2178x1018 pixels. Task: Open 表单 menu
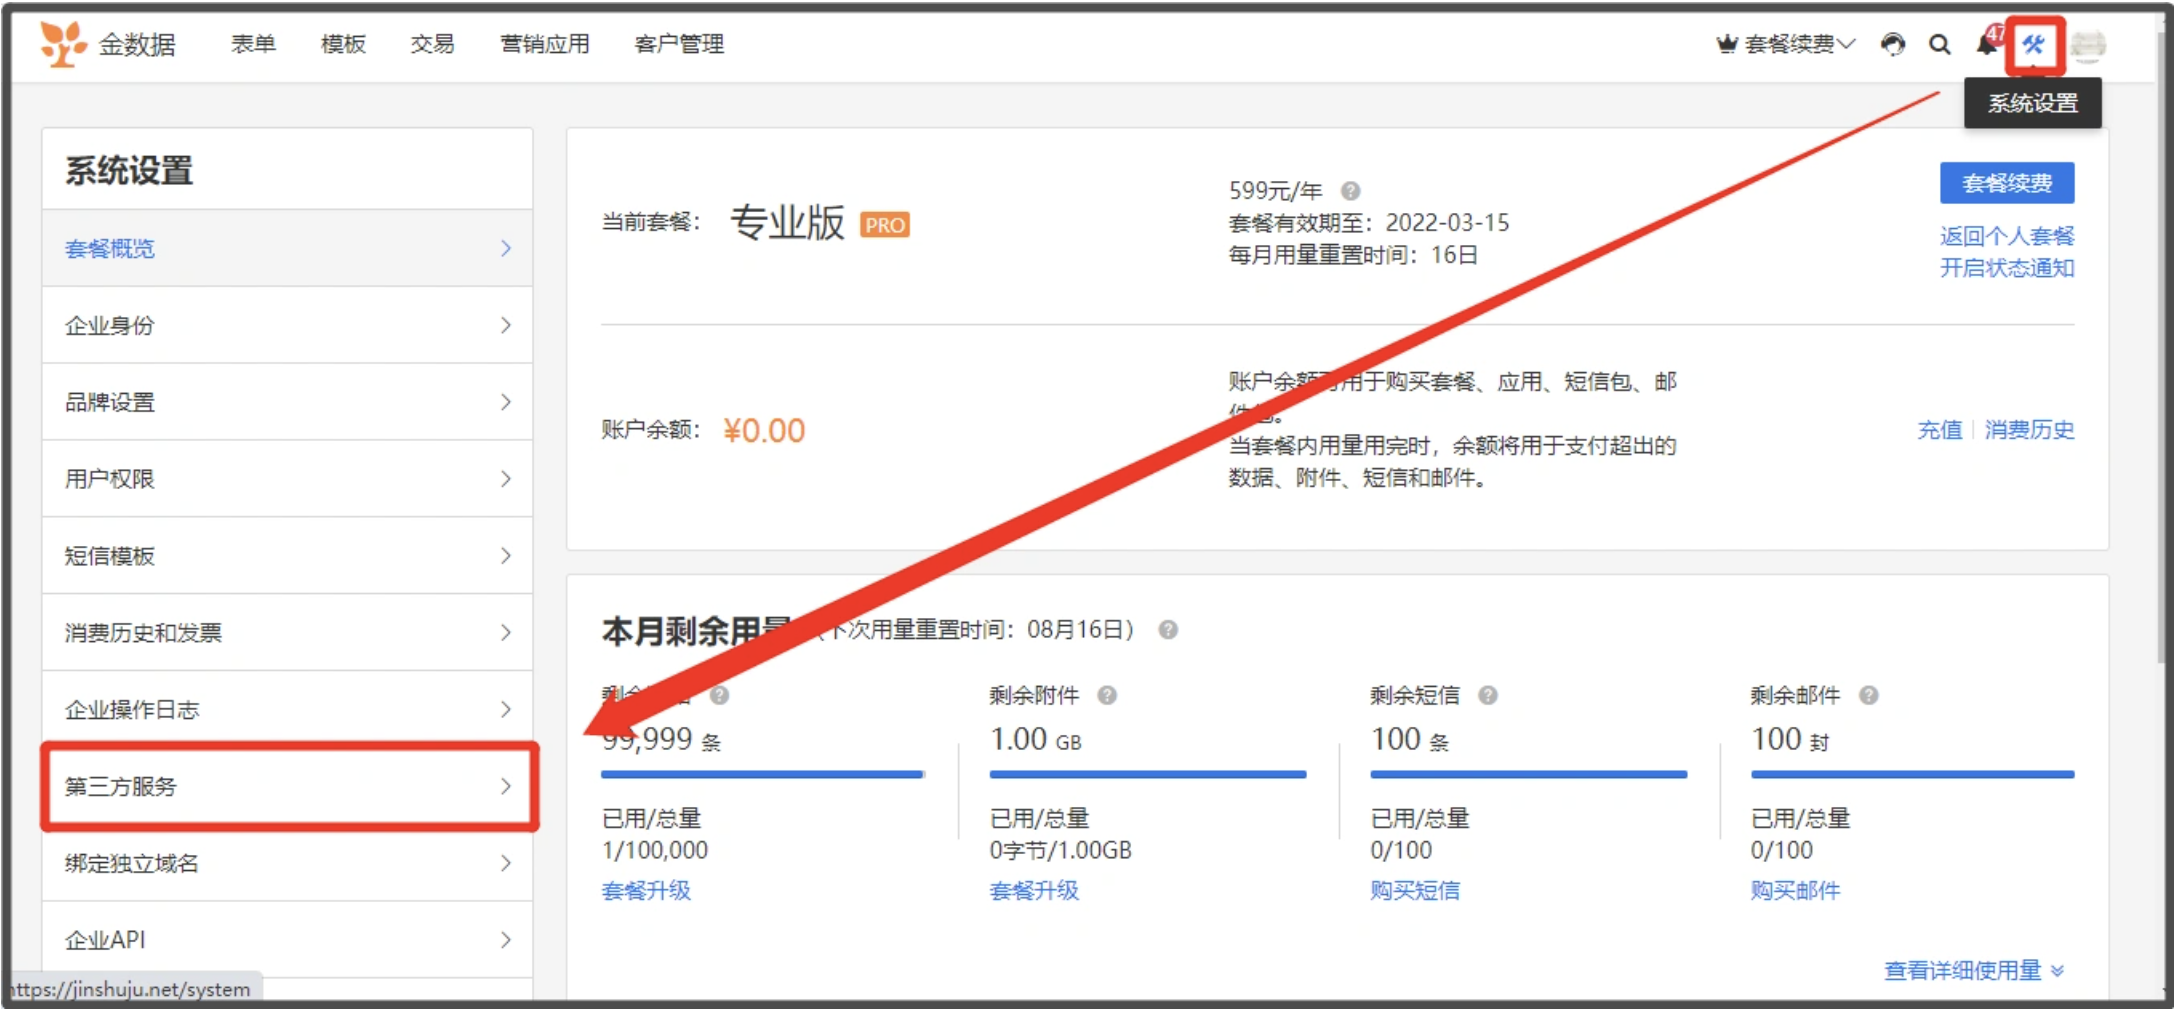click(x=253, y=44)
